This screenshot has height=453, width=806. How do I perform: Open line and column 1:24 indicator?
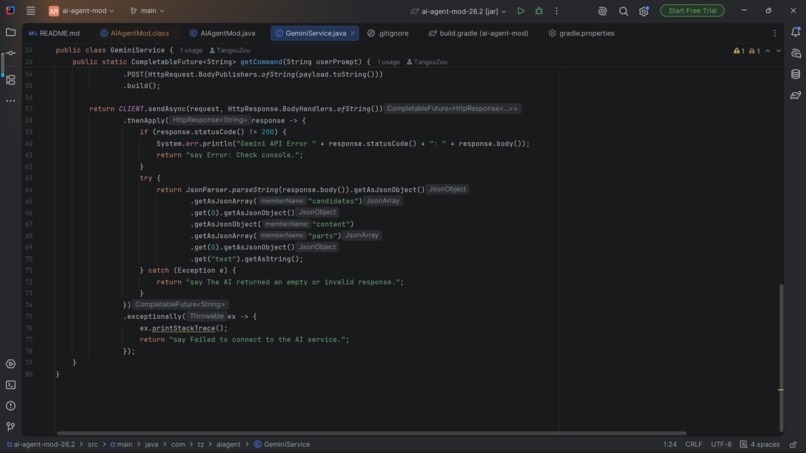tap(670, 444)
